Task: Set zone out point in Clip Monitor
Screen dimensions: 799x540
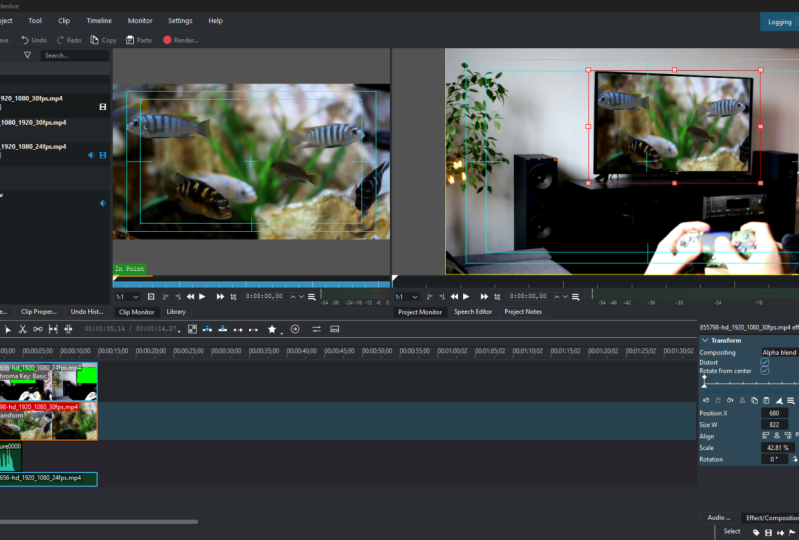Action: pos(178,296)
